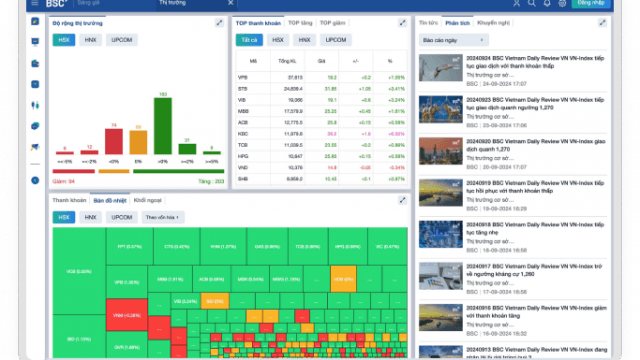Open the hamburger menu beside the BSC logo
This screenshot has width=640, height=360.
click(35, 3)
